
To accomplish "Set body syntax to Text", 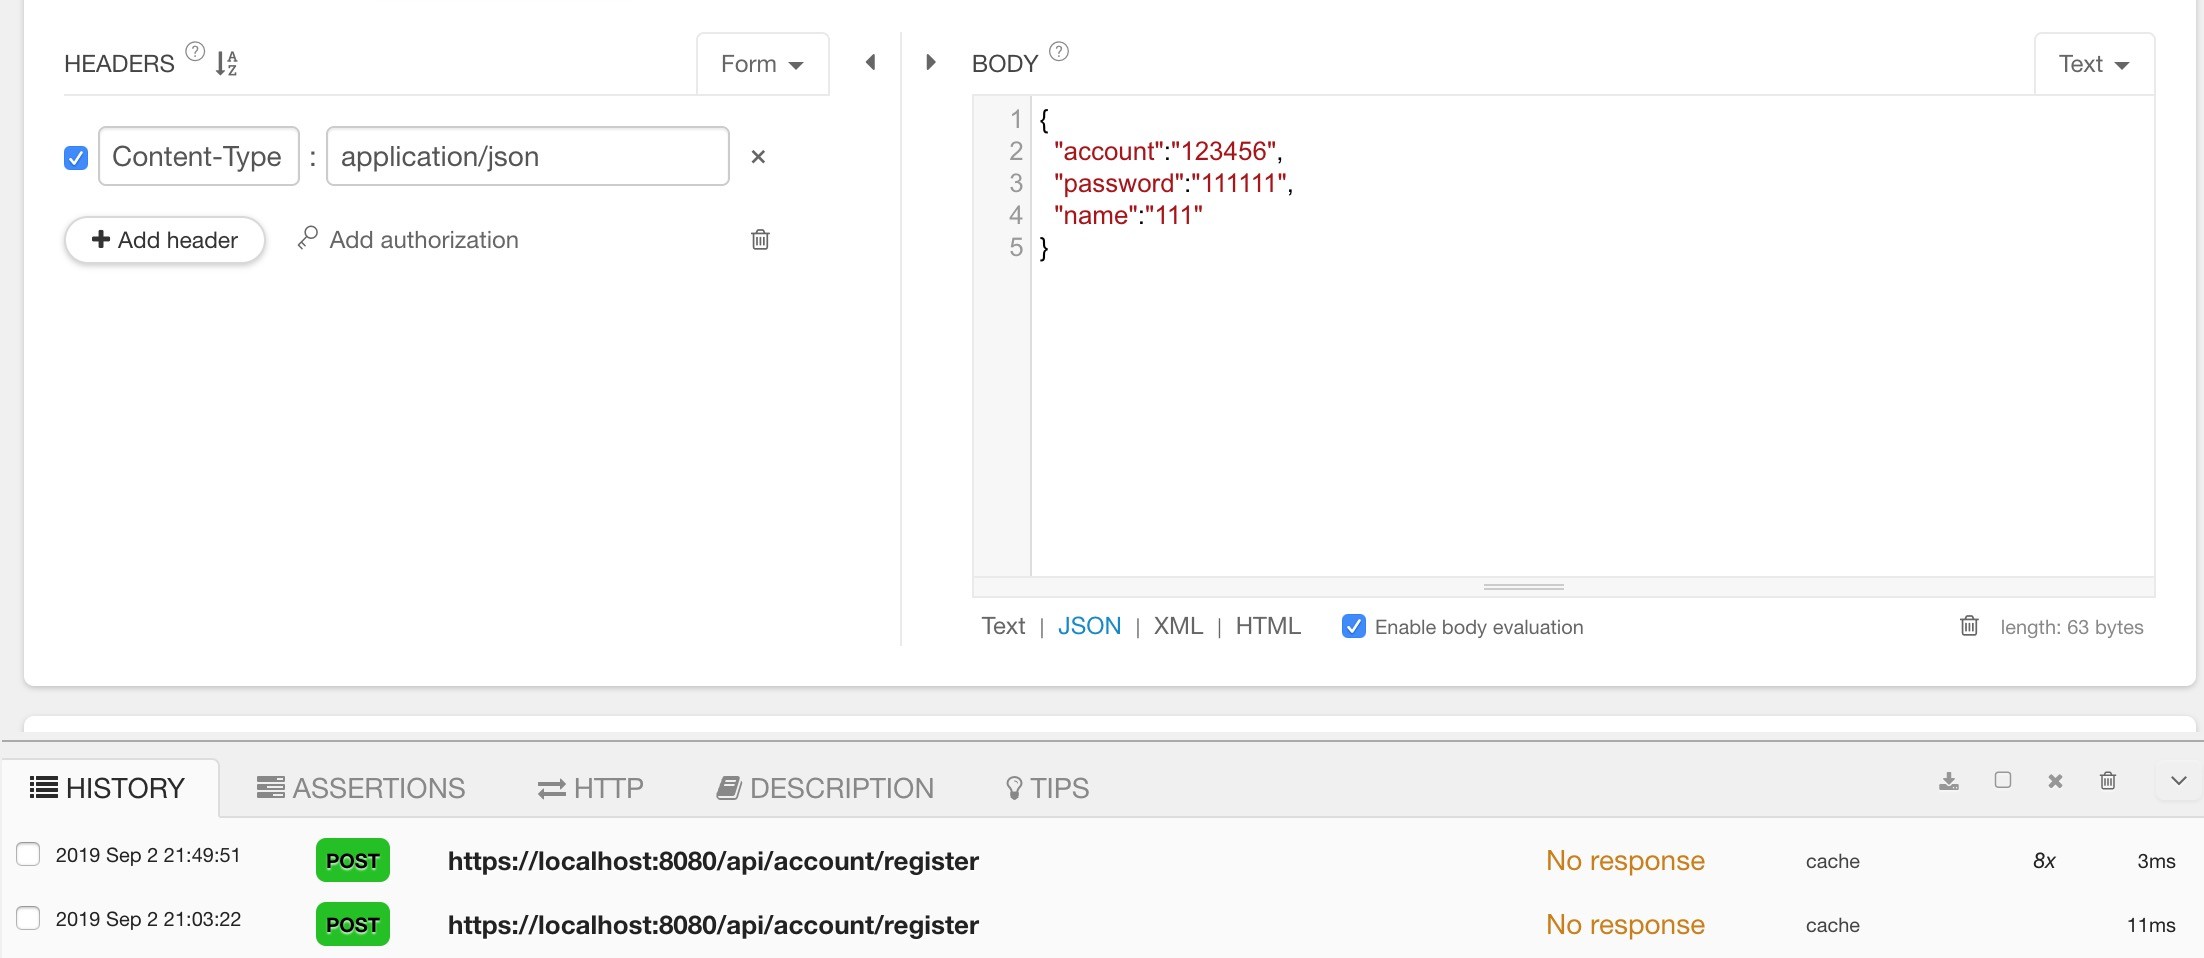I will pos(1003,626).
